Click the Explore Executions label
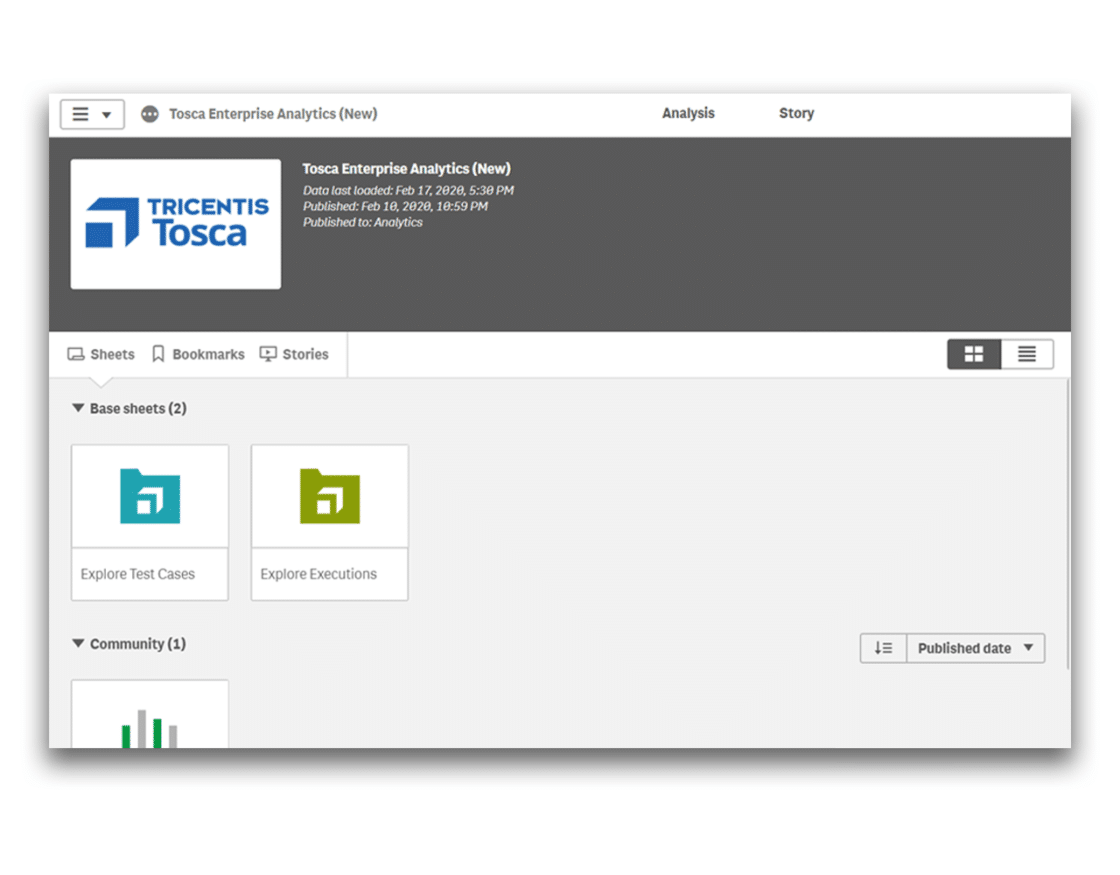This screenshot has width=1120, height=875. [x=319, y=574]
